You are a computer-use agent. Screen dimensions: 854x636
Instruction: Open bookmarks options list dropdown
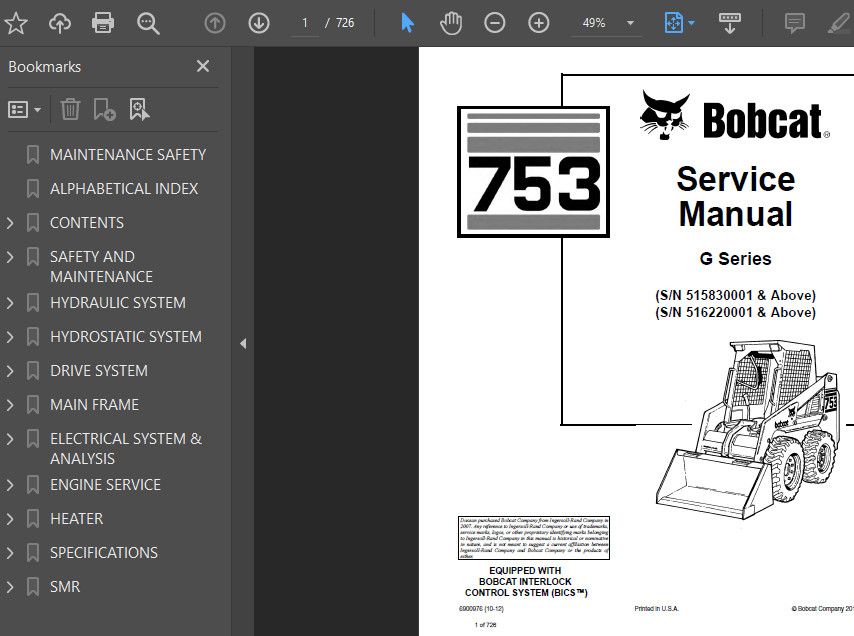25,109
